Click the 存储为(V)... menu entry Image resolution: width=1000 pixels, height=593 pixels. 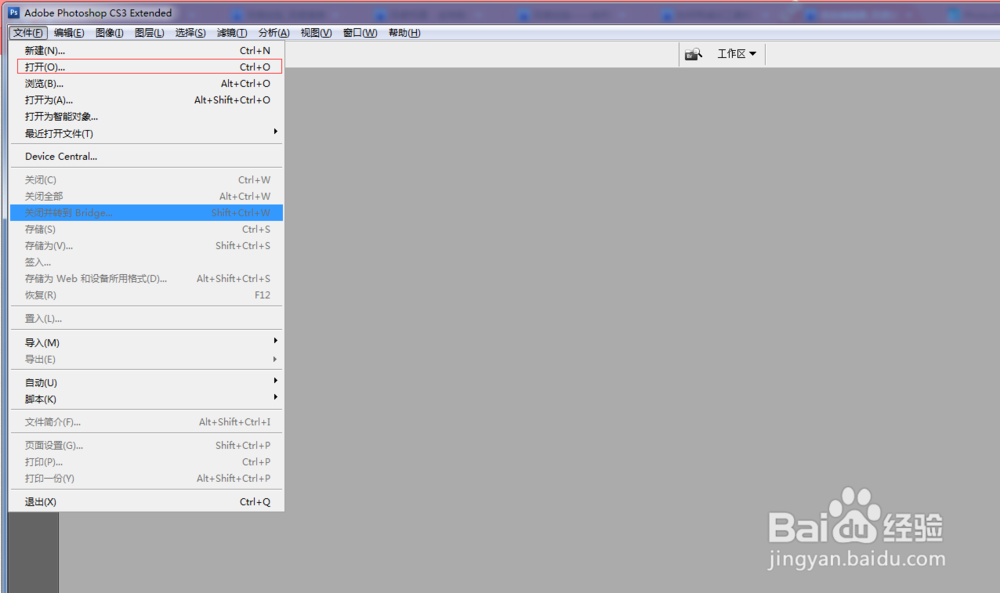(147, 246)
